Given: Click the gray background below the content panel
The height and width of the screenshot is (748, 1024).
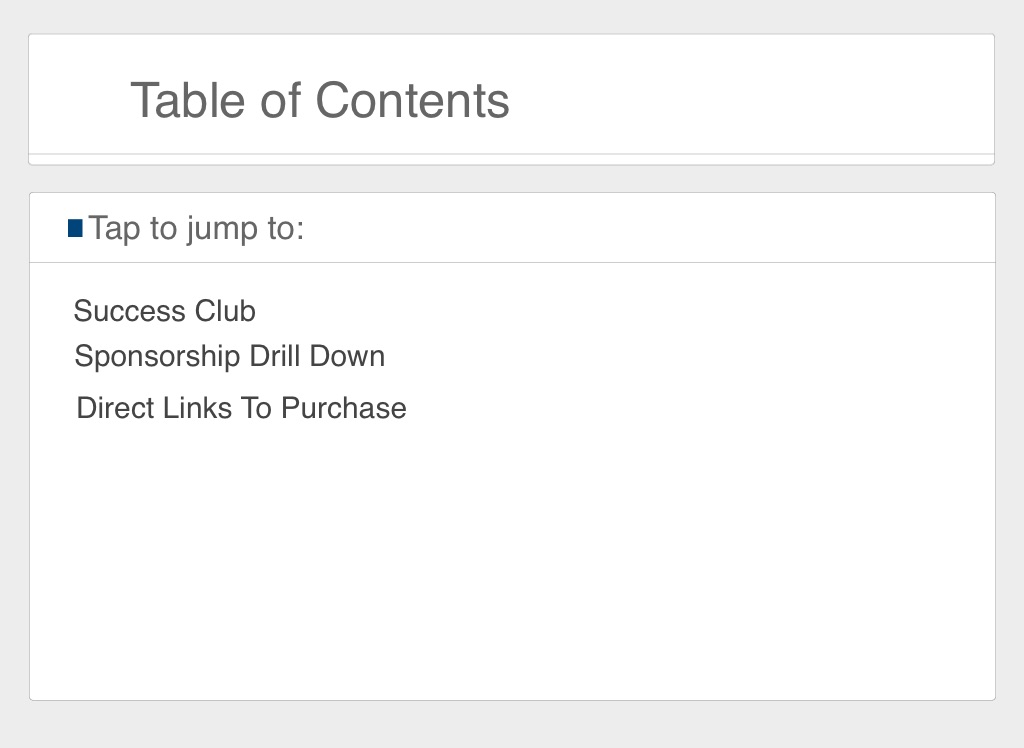Looking at the screenshot, I should (512, 725).
